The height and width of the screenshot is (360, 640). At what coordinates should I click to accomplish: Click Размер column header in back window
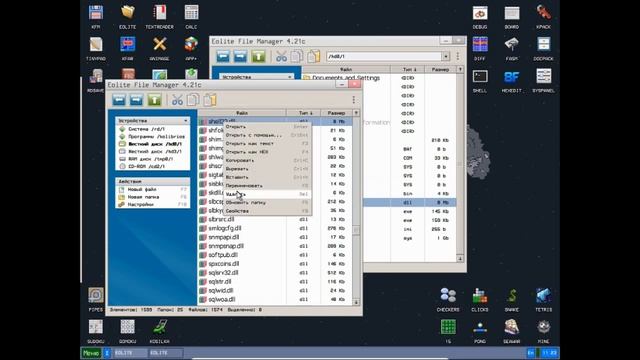click(x=440, y=69)
